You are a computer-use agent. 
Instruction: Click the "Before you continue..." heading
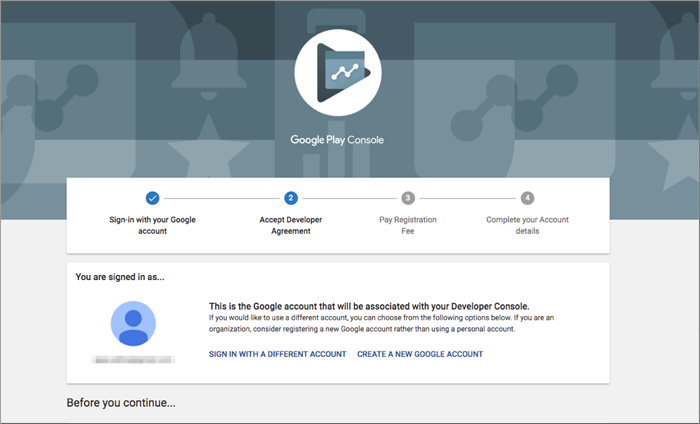pos(121,404)
